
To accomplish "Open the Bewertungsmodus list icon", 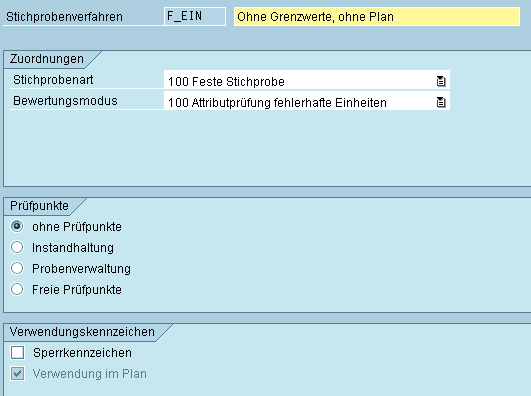I will point(441,102).
